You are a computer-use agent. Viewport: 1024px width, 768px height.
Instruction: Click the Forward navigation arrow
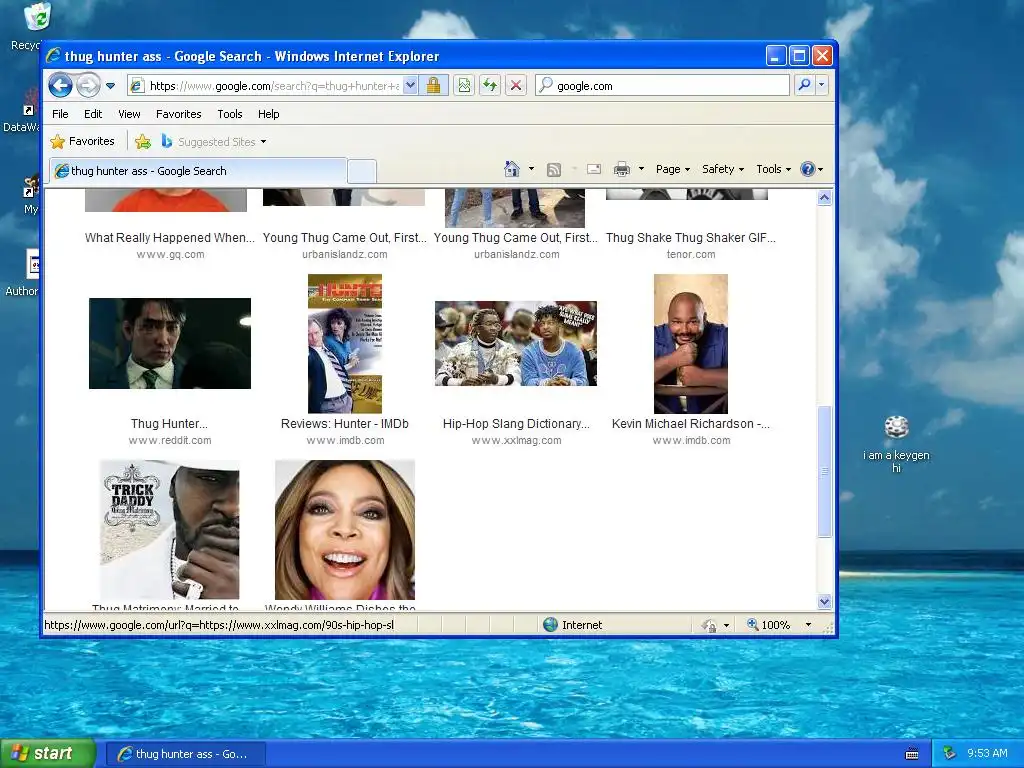coord(88,86)
